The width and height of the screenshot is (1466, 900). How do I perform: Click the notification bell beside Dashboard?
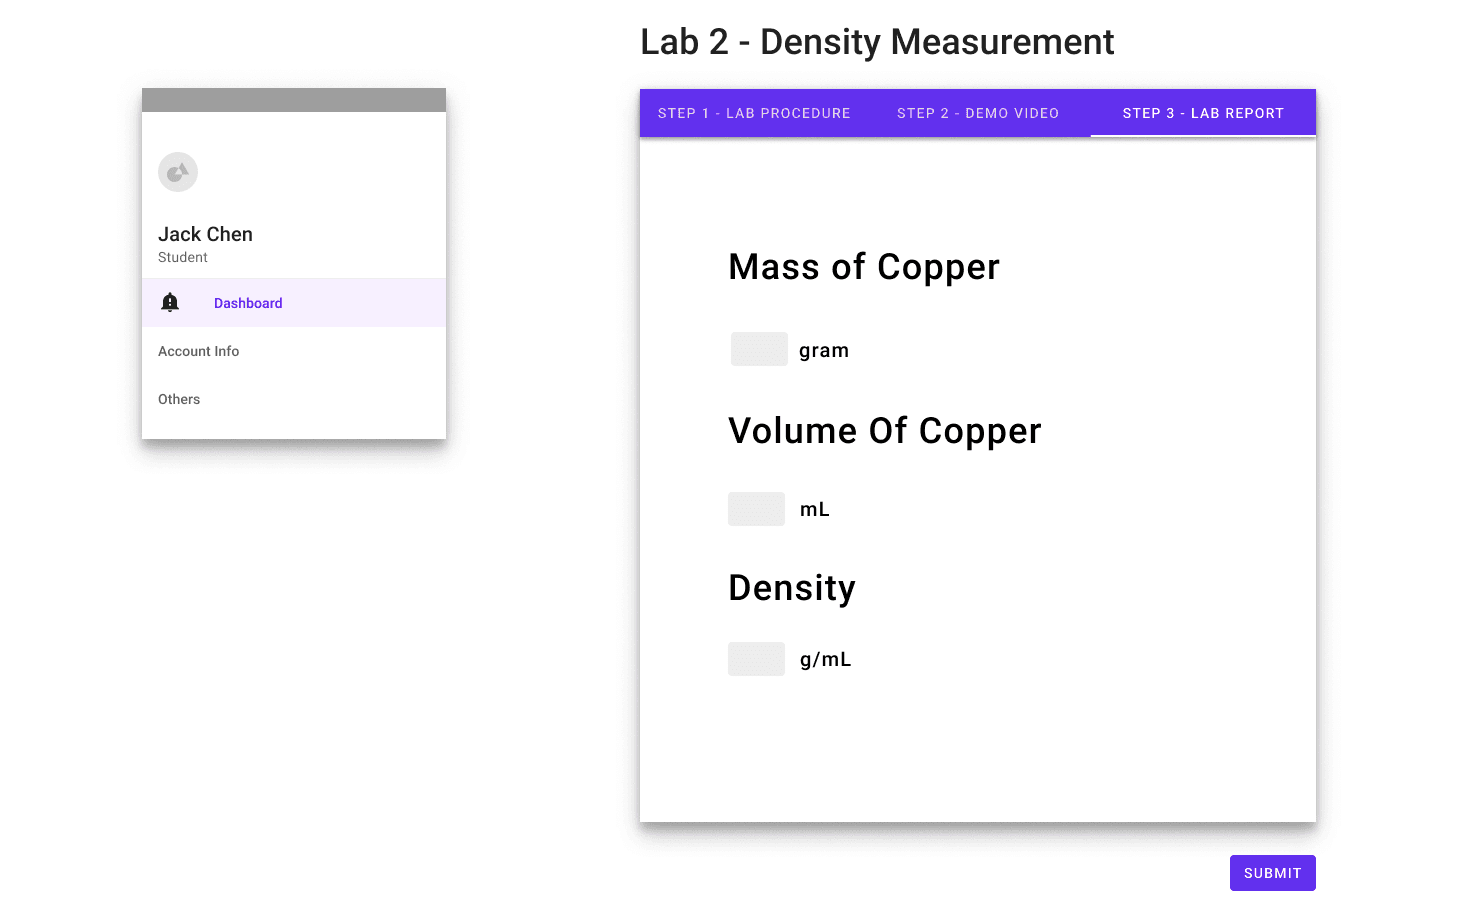(170, 302)
